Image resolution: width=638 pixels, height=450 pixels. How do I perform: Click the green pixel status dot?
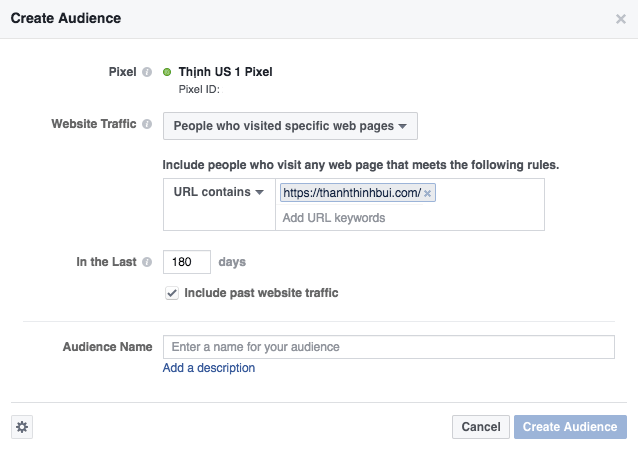167,72
